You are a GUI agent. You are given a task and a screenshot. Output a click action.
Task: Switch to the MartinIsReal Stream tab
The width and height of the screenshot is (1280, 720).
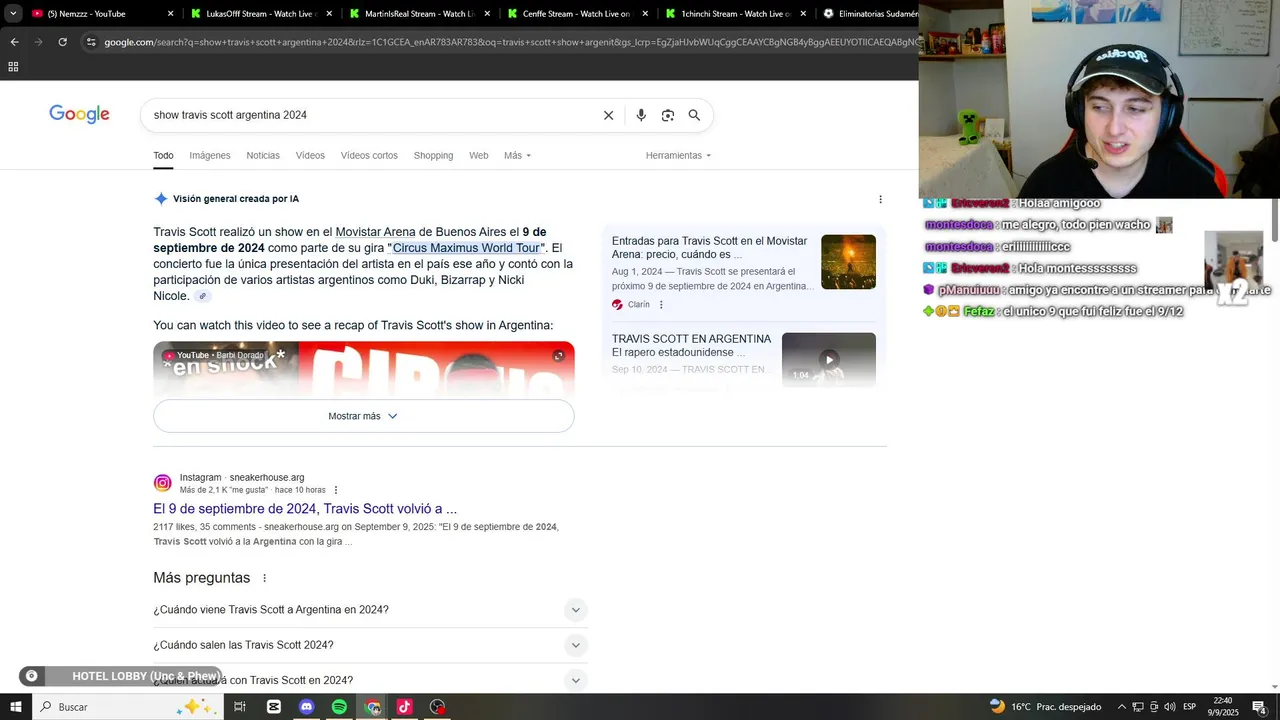tap(418, 14)
